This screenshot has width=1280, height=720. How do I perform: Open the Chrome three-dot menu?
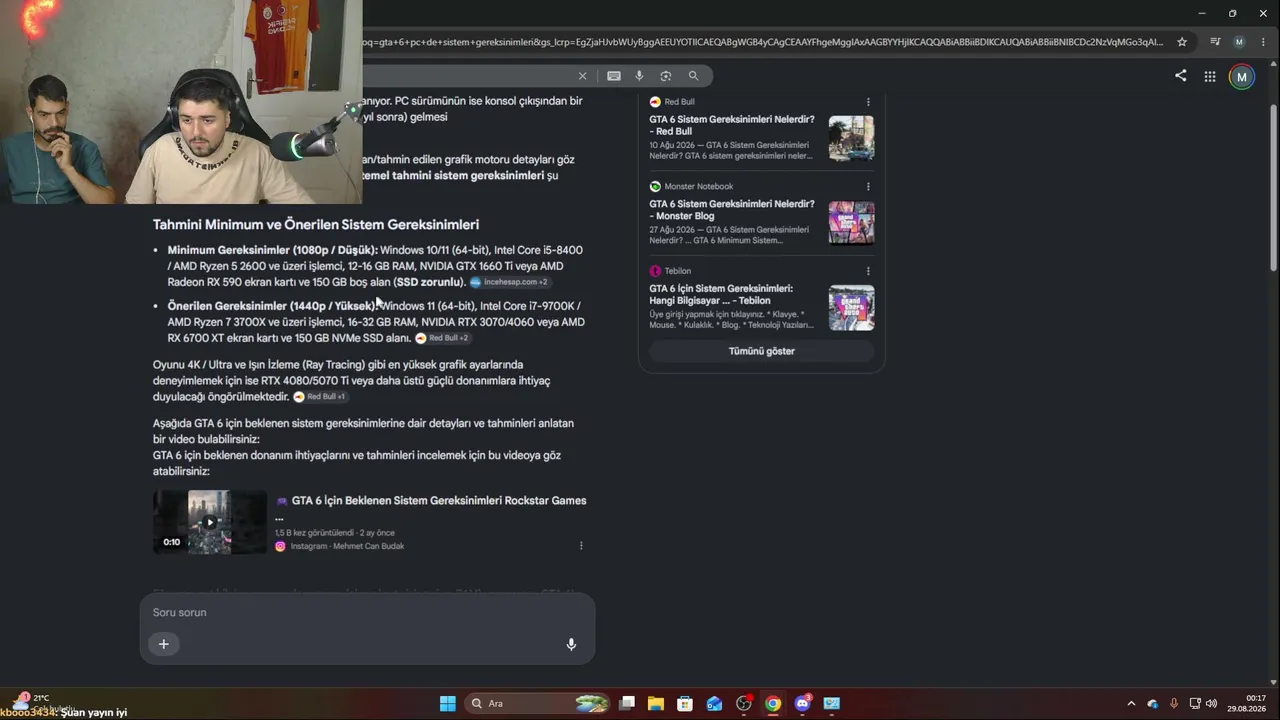click(1263, 42)
